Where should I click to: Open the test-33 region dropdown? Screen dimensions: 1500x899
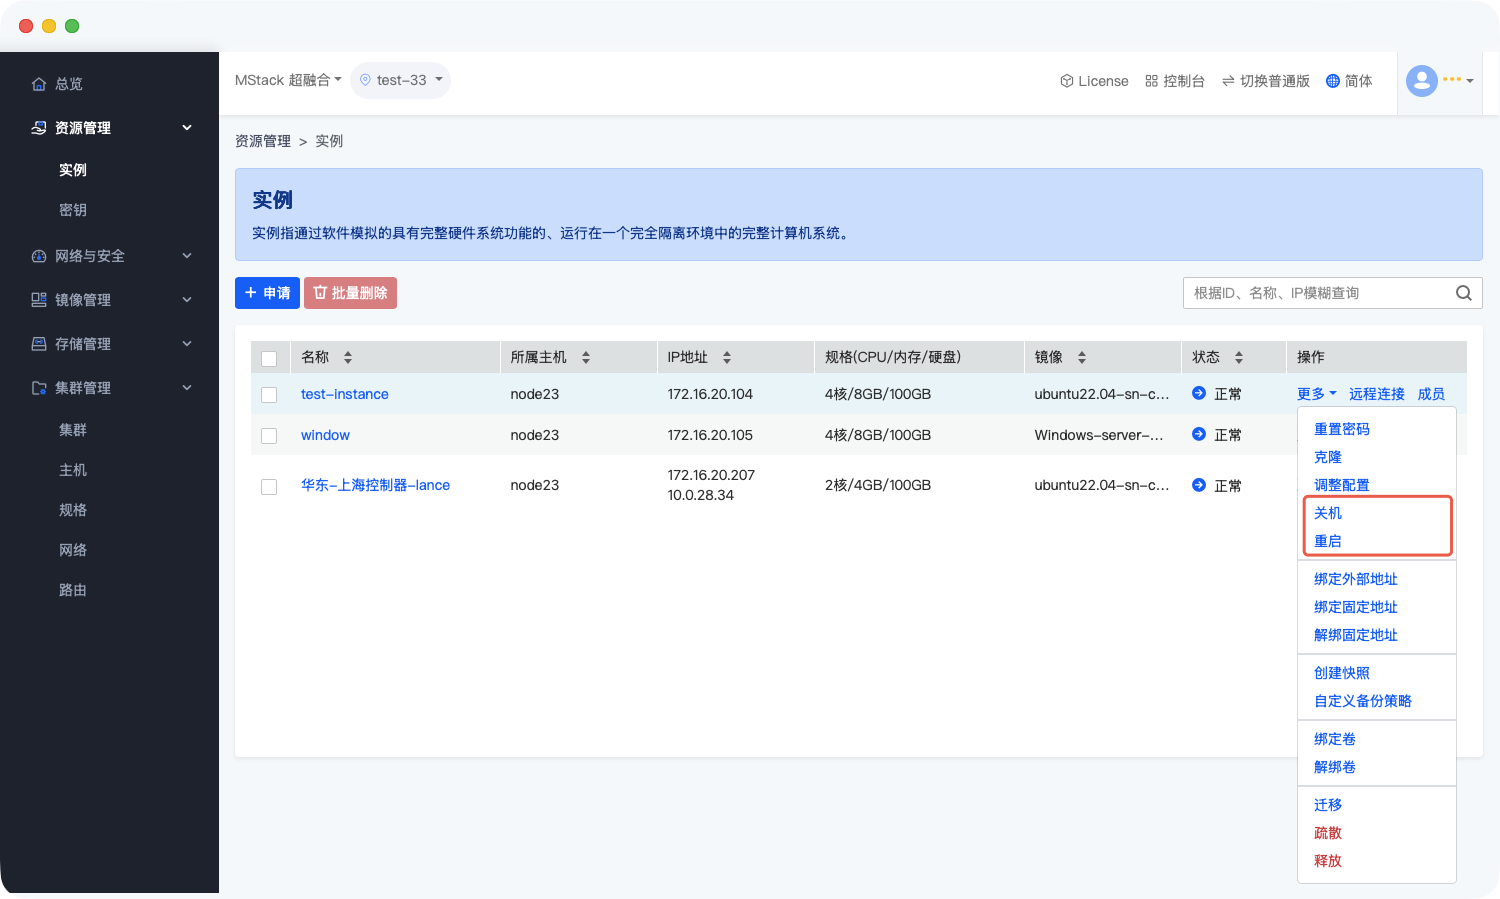tap(400, 80)
